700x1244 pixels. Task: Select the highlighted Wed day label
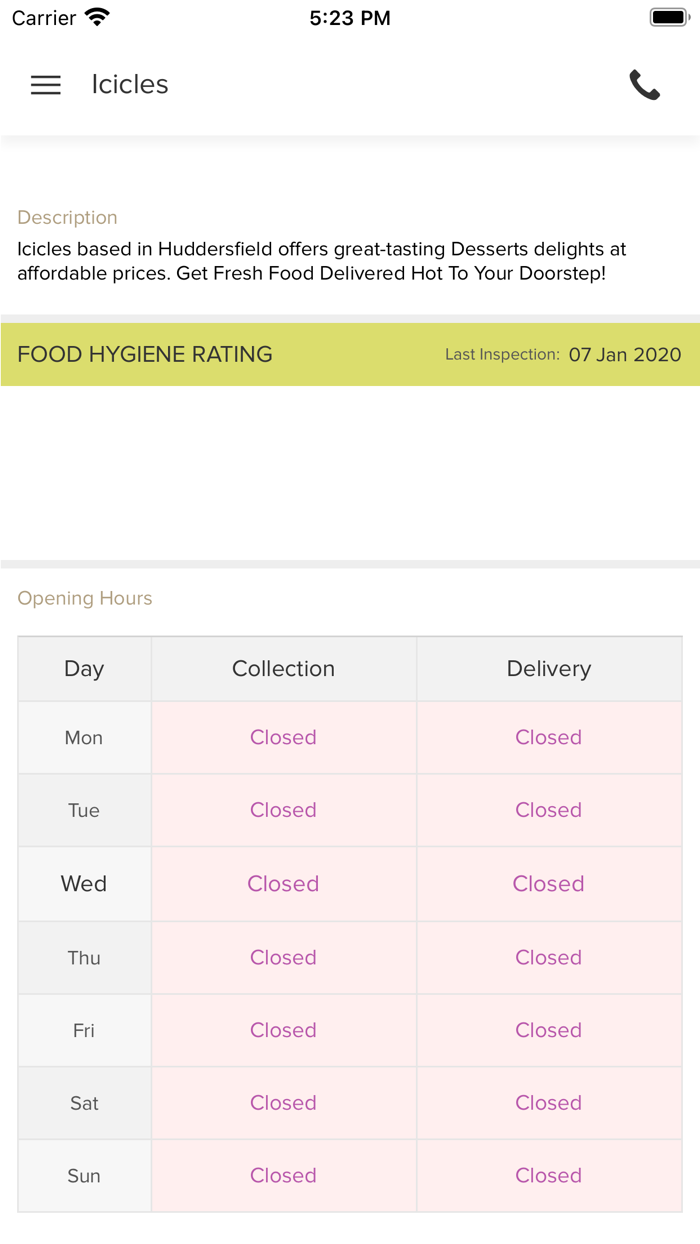pyautogui.click(x=84, y=884)
